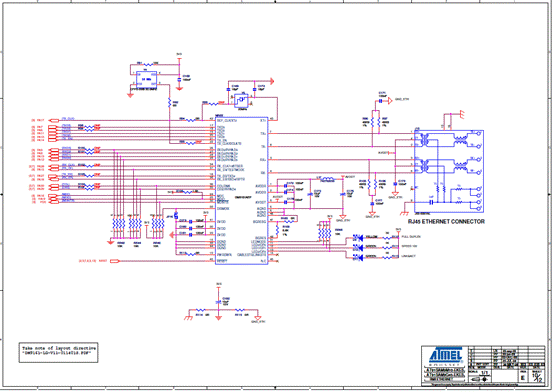Click the RJ45 ETHERNET CONNECTOR label
553x392 pixels.
(446, 222)
